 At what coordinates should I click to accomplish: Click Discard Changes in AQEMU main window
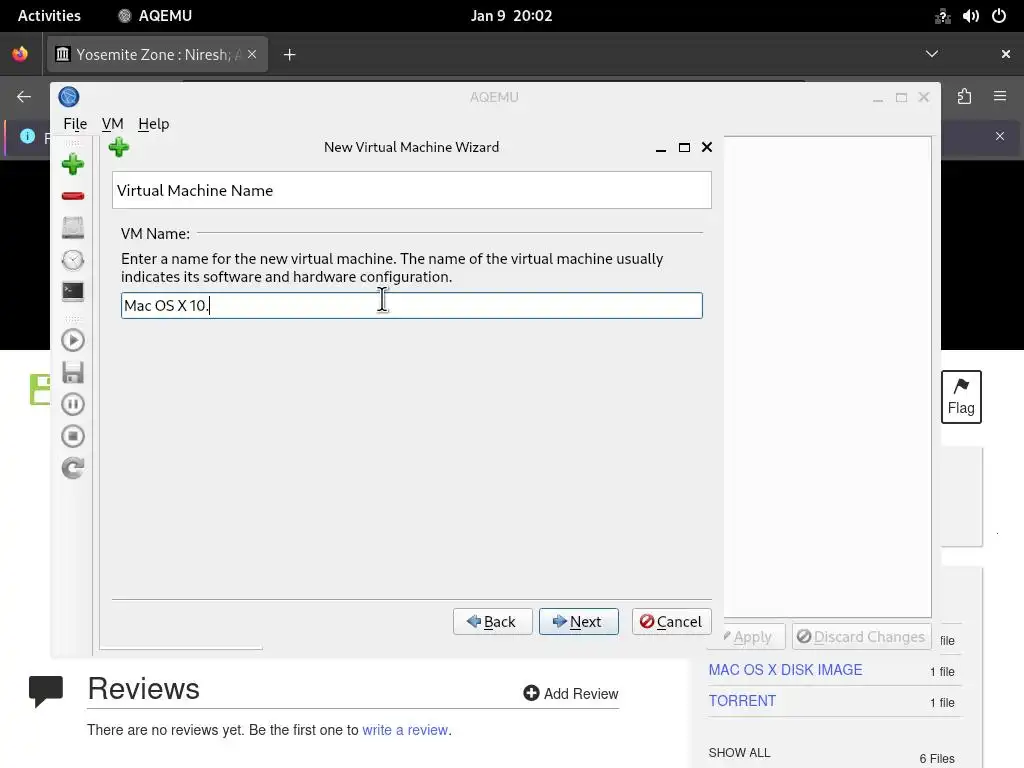pyautogui.click(x=861, y=637)
